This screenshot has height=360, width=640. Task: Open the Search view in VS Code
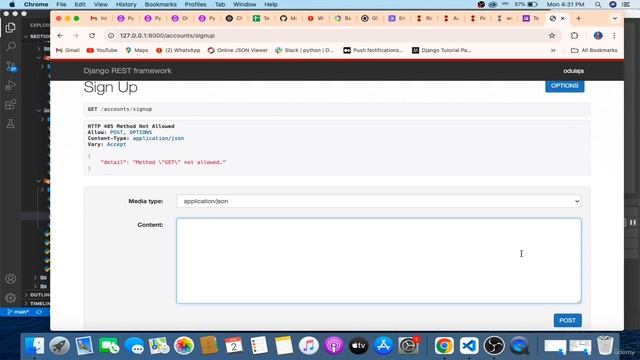11,46
